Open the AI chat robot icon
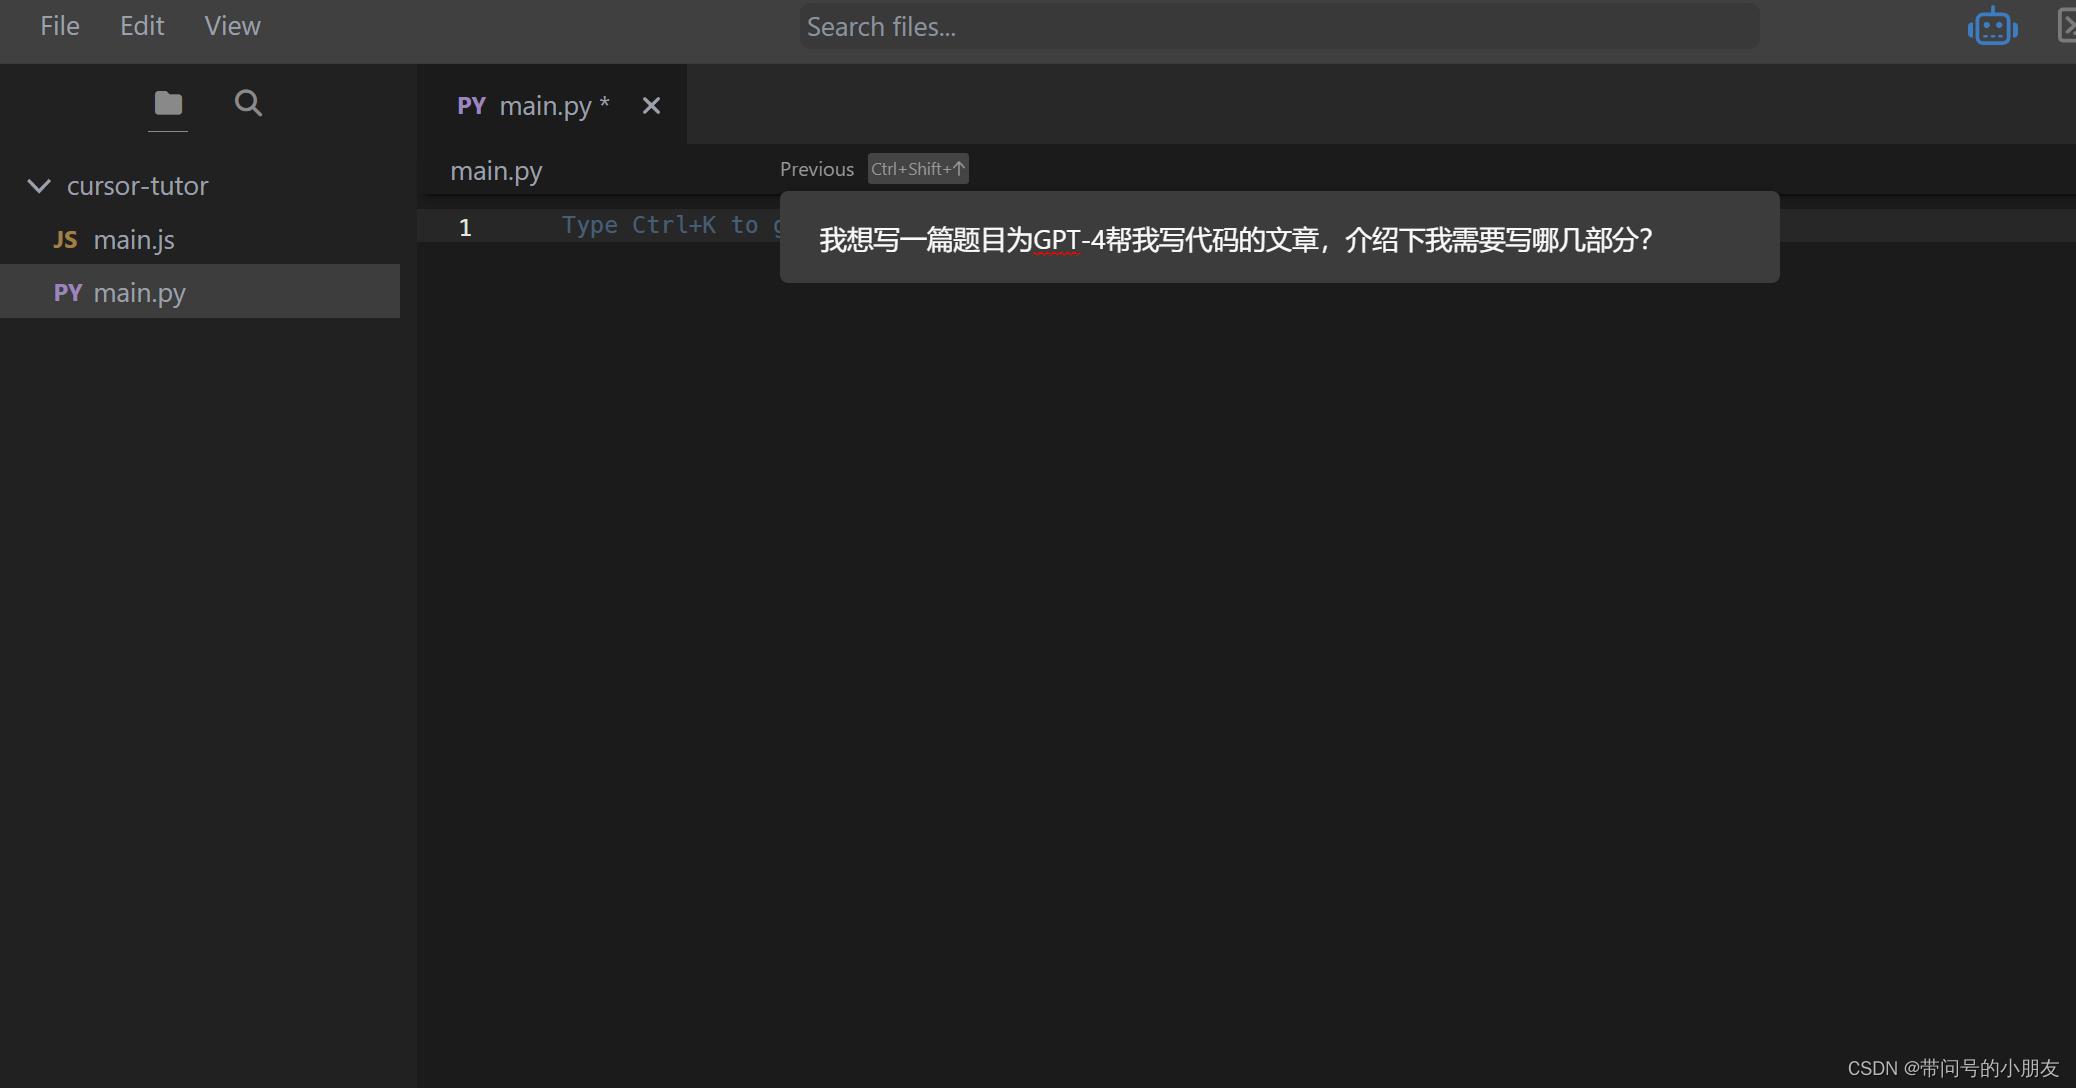 coord(1992,26)
